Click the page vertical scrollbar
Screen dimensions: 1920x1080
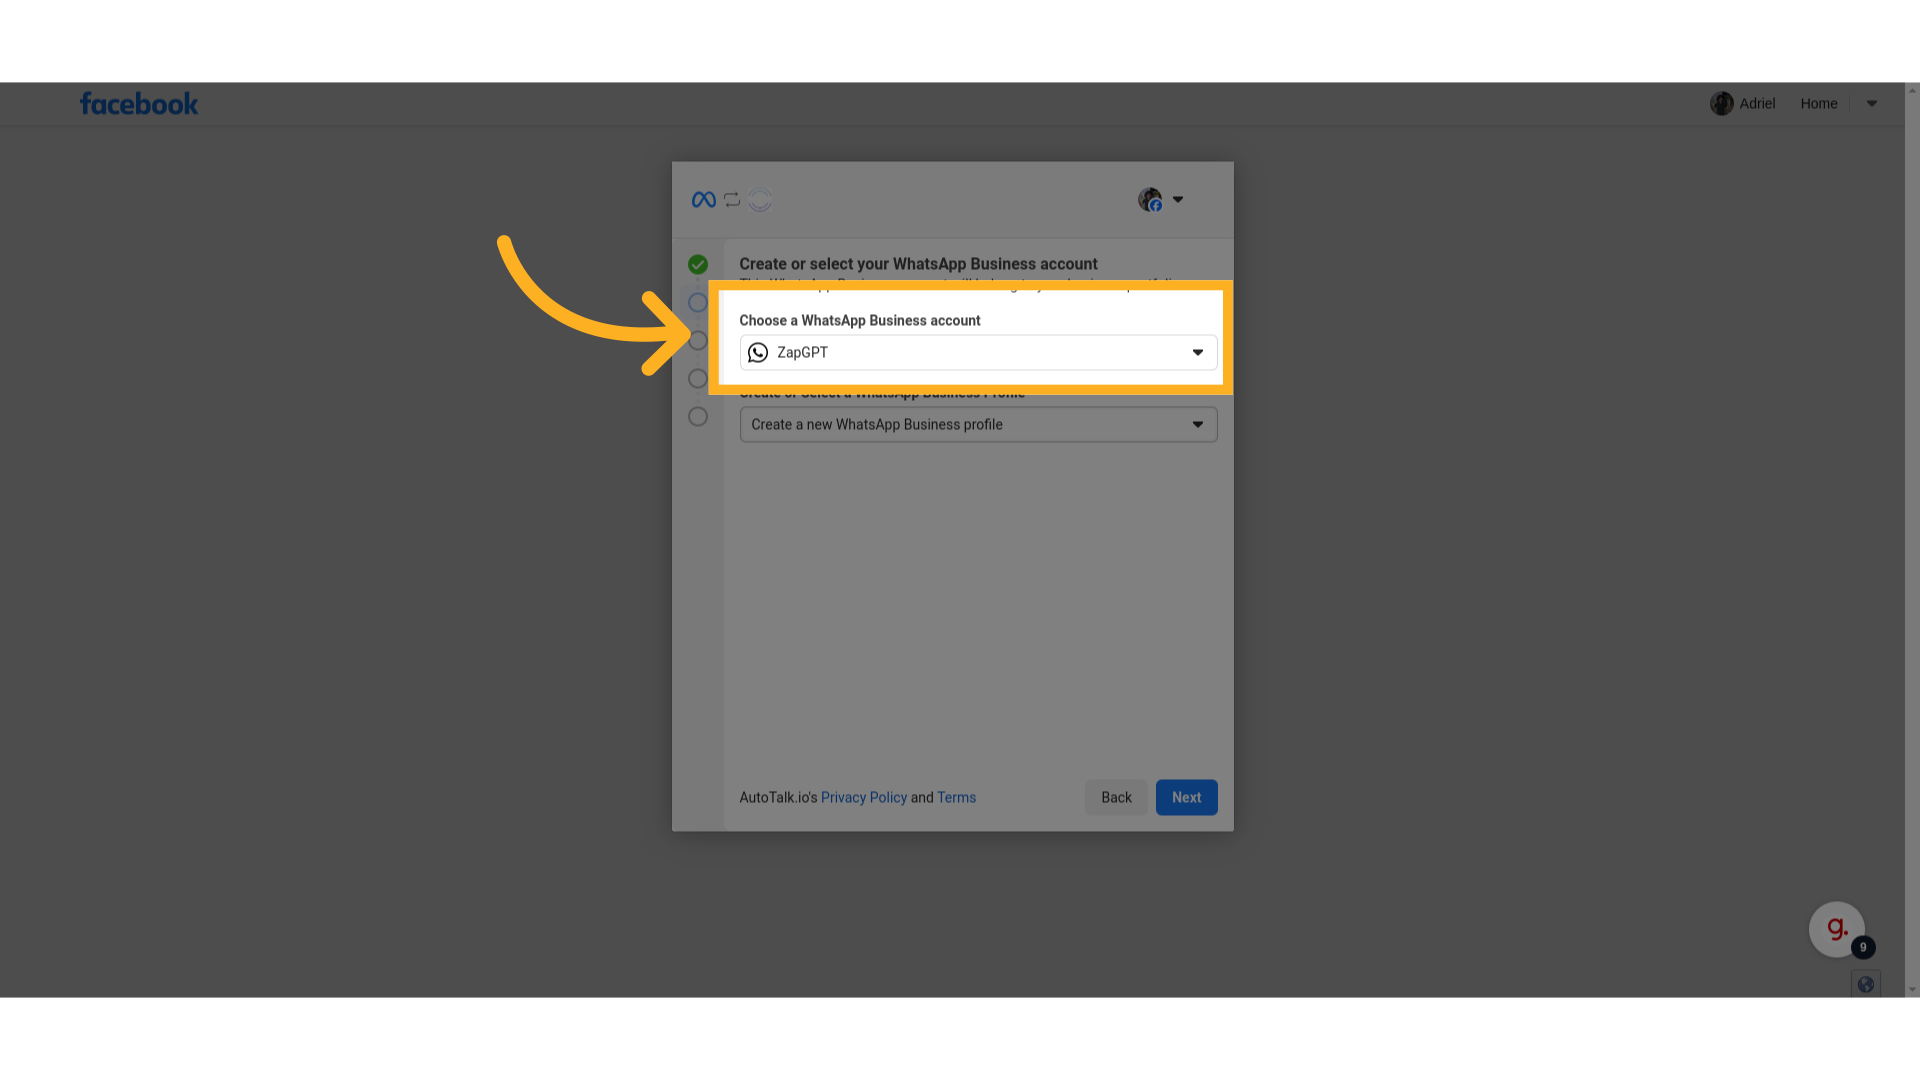[x=1912, y=540]
